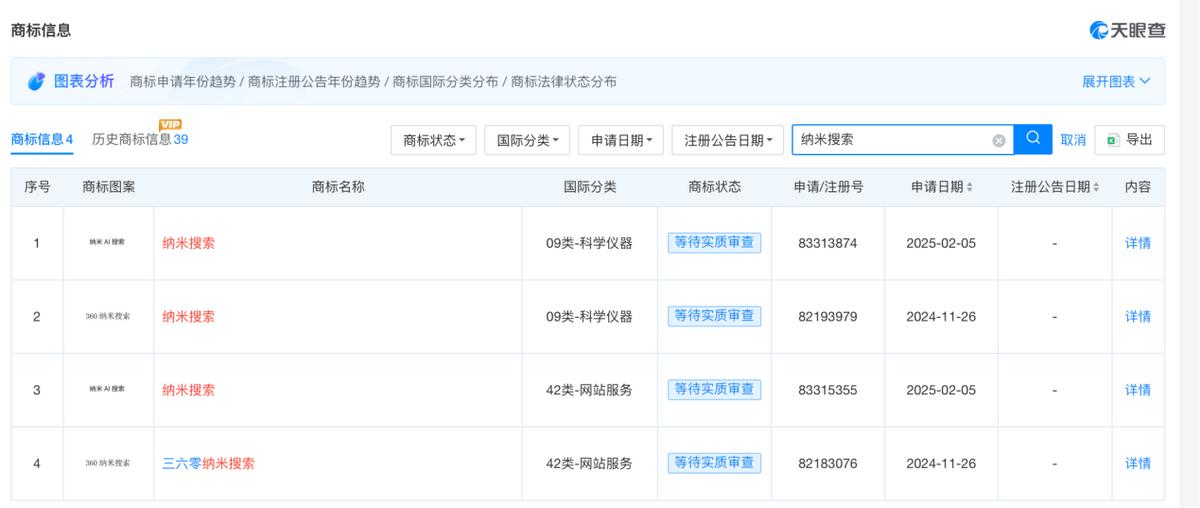Clear the search box text
Screen dimensions: 1200x508
998,141
